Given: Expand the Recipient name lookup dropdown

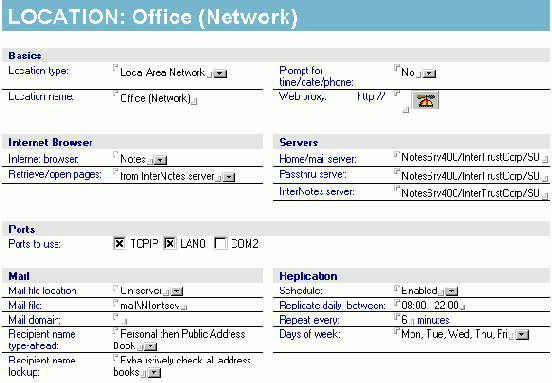Looking at the screenshot, I should 154,372.
